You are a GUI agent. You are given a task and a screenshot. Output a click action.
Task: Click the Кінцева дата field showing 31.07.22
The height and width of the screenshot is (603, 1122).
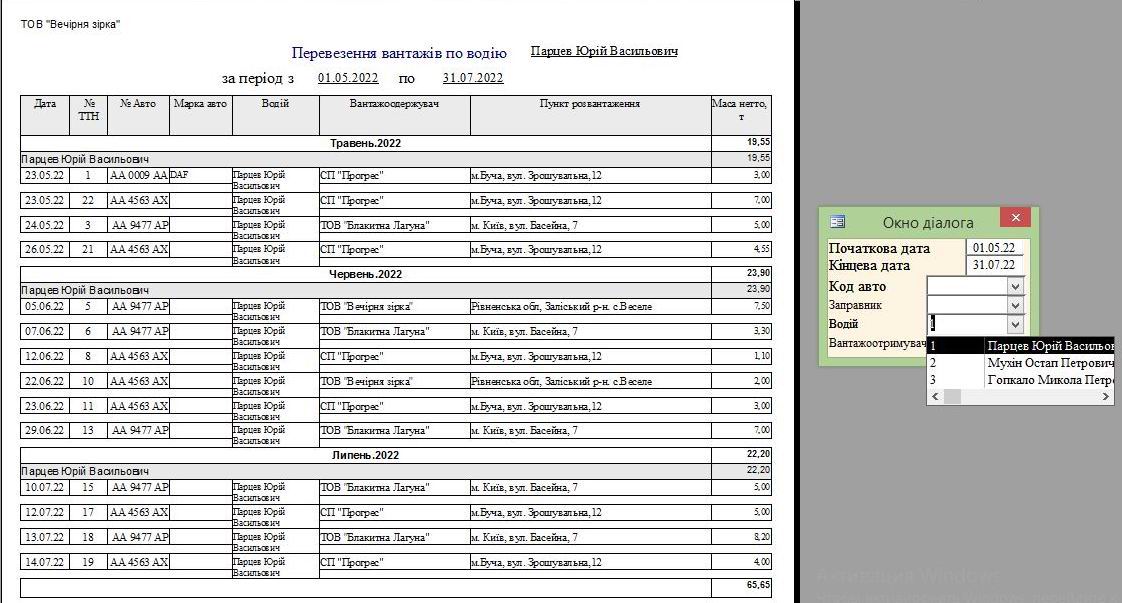(995, 265)
